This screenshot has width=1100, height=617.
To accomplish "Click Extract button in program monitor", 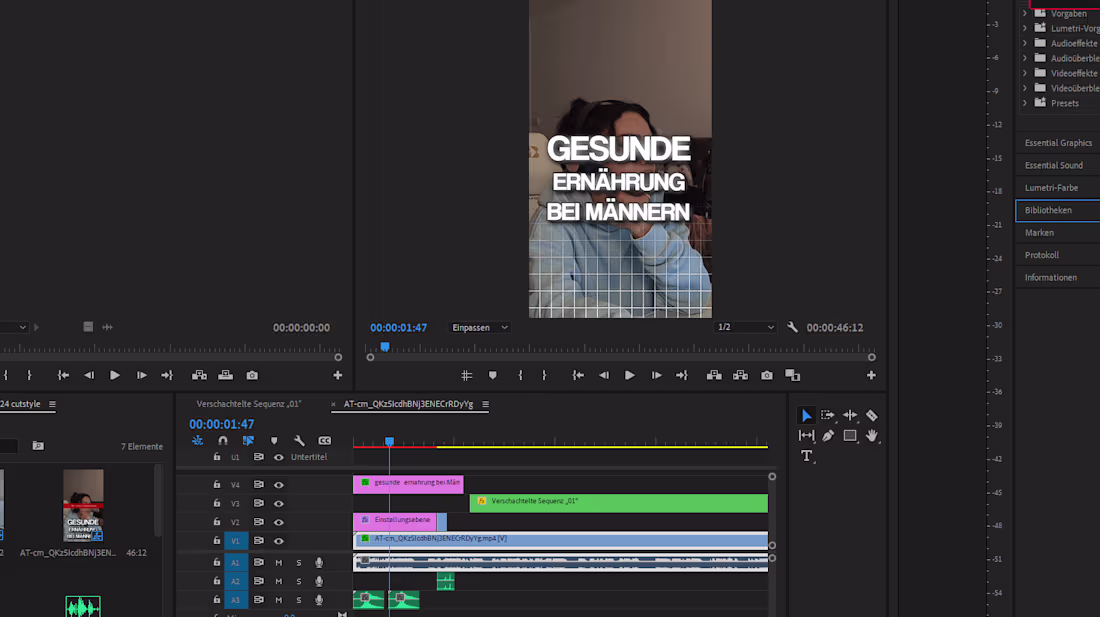I will coord(740,376).
